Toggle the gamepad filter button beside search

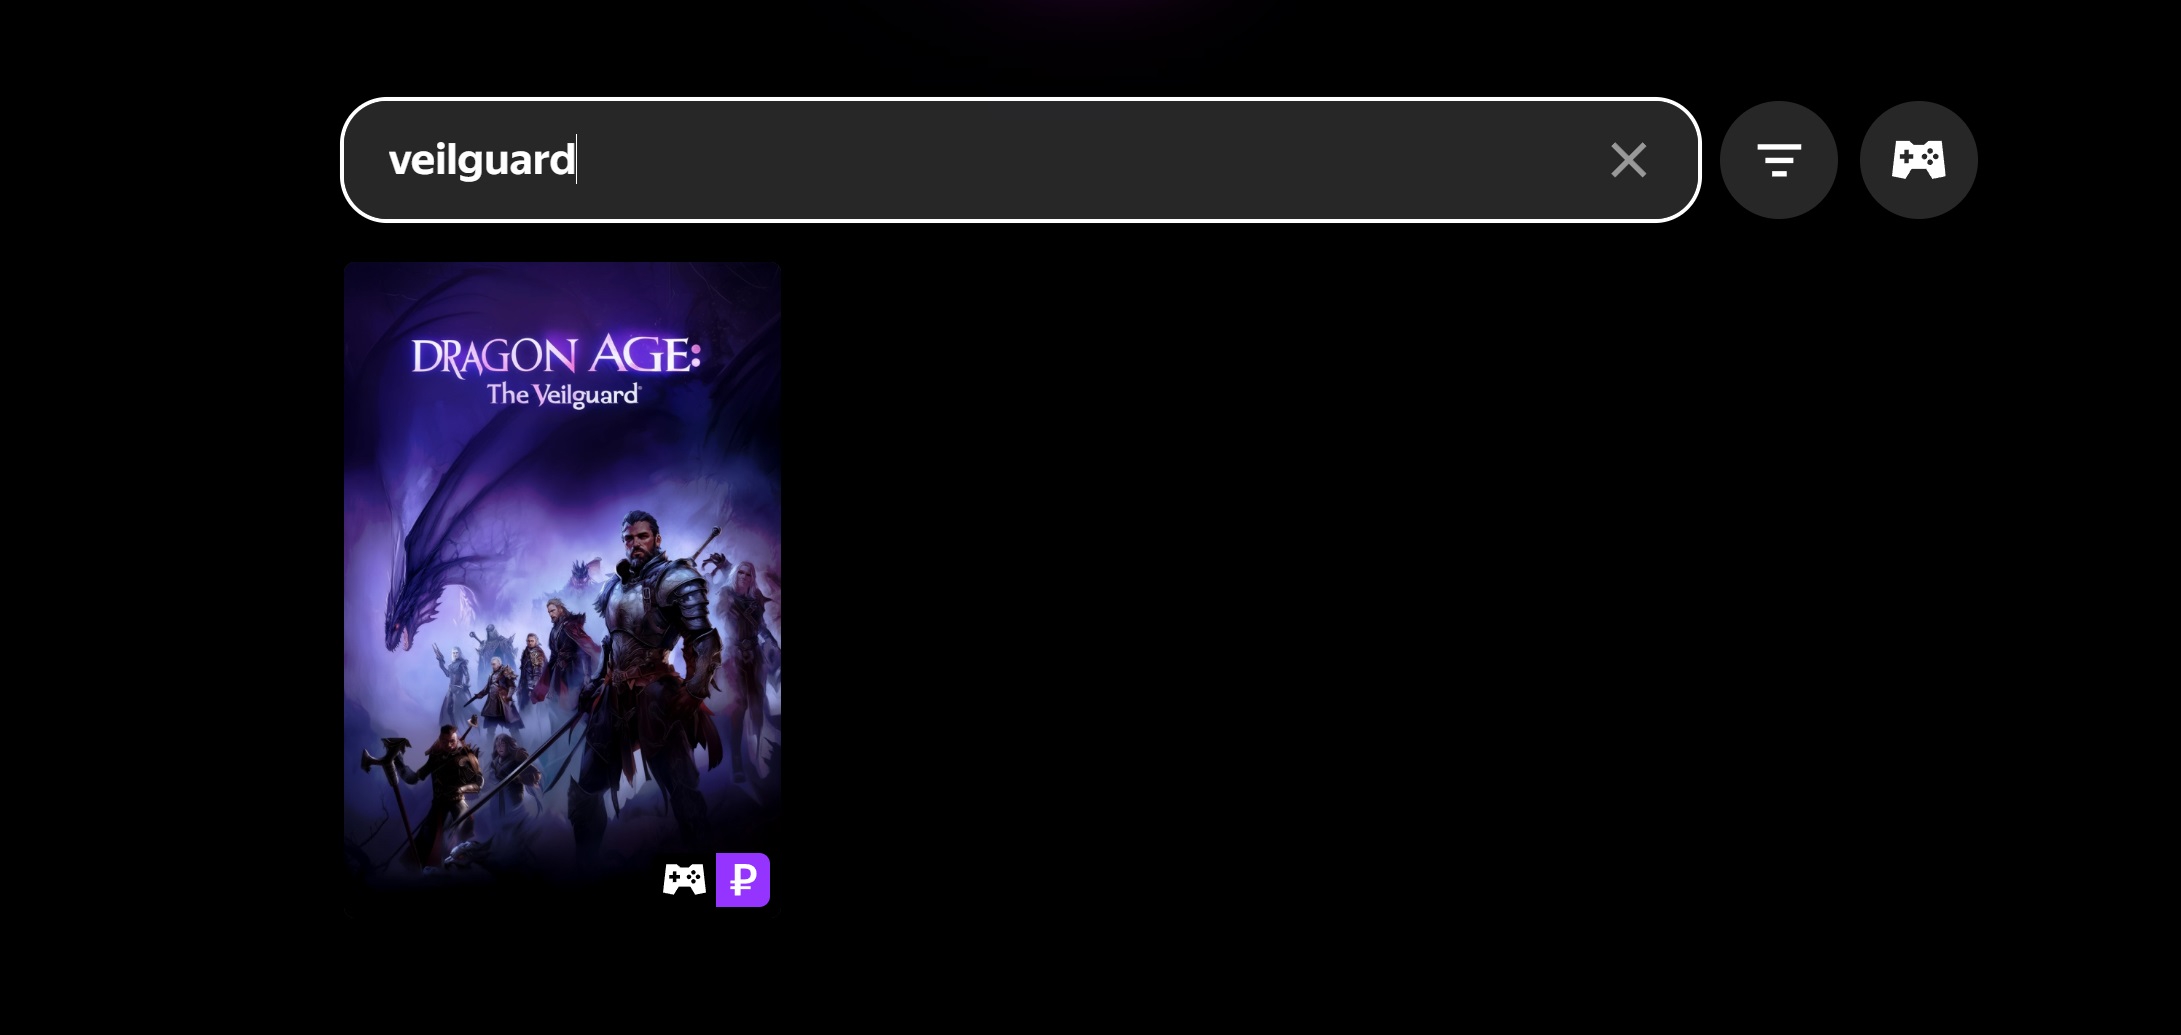point(1918,160)
